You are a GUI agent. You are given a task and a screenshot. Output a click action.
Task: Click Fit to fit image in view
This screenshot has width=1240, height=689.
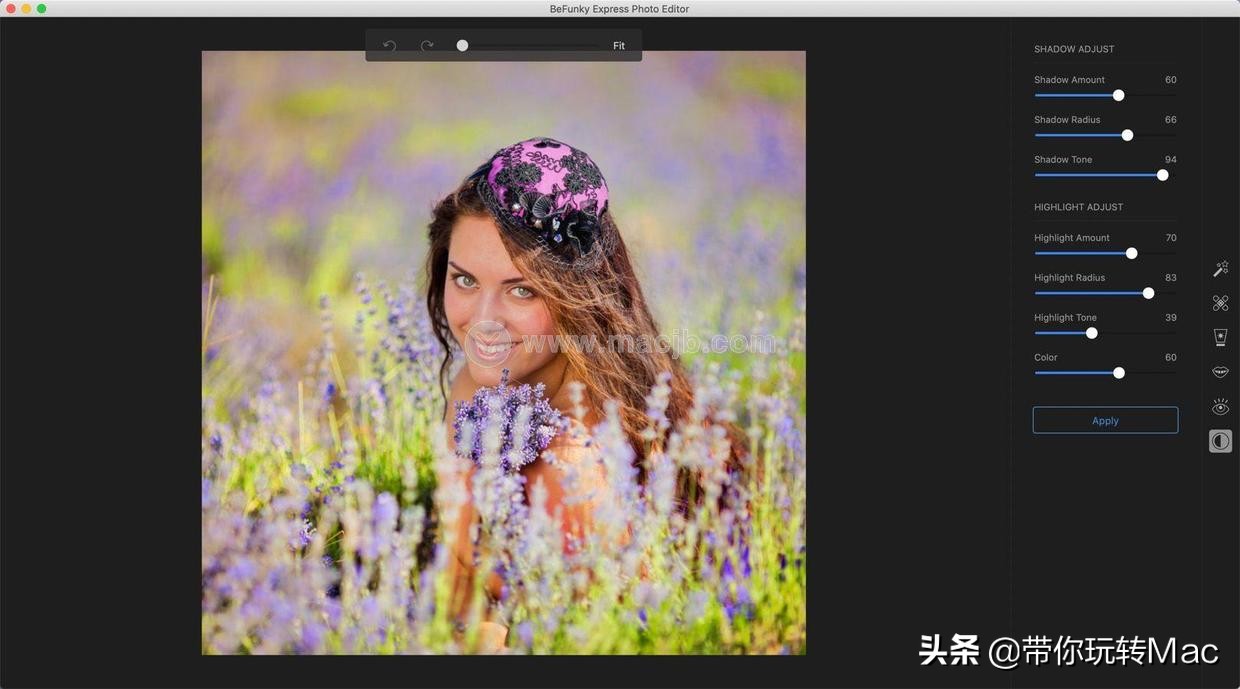click(x=619, y=46)
